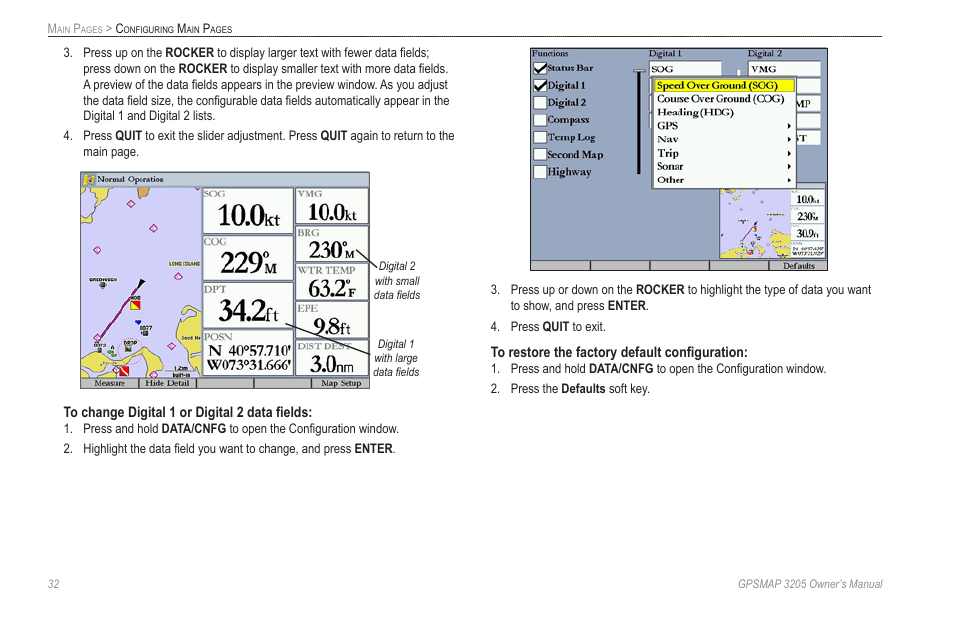Select the WTR TEMP 63.2°F data field
This screenshot has width=954, height=621.
[x=332, y=282]
